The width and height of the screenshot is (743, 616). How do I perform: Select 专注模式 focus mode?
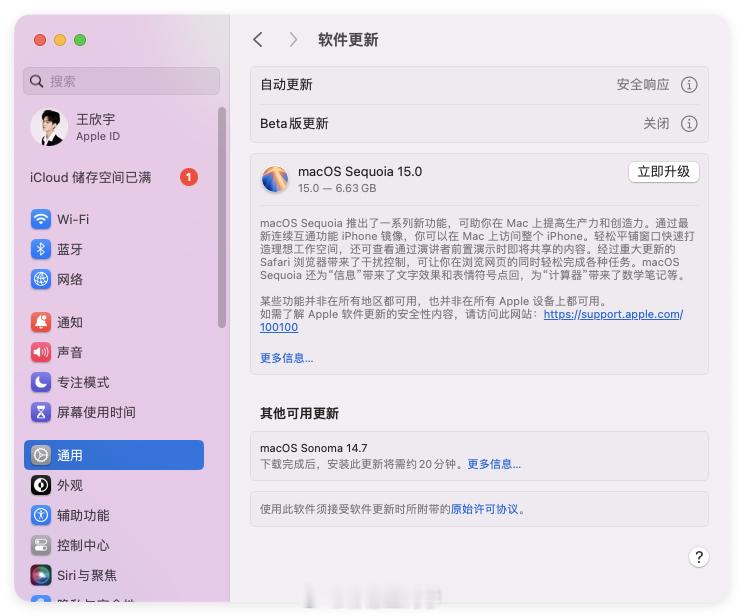pyautogui.click(x=114, y=382)
